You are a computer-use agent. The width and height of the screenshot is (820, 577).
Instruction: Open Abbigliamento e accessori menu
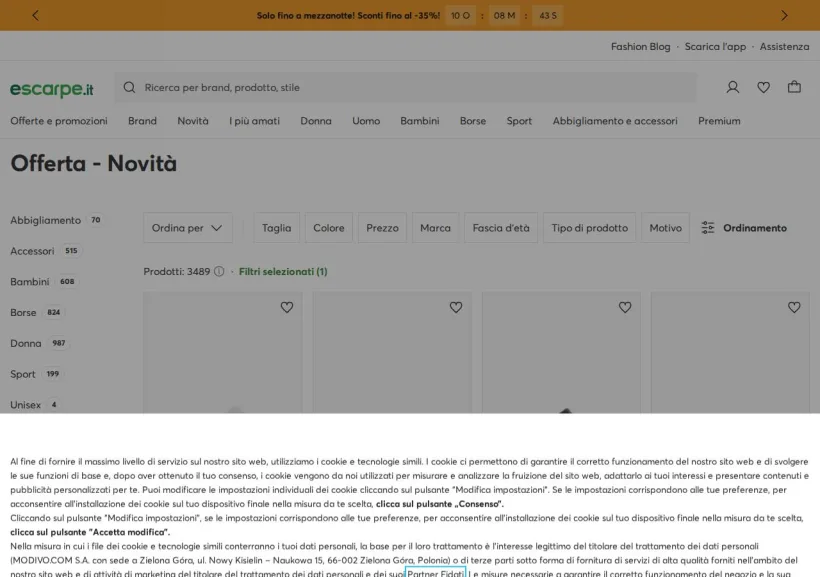coord(615,121)
